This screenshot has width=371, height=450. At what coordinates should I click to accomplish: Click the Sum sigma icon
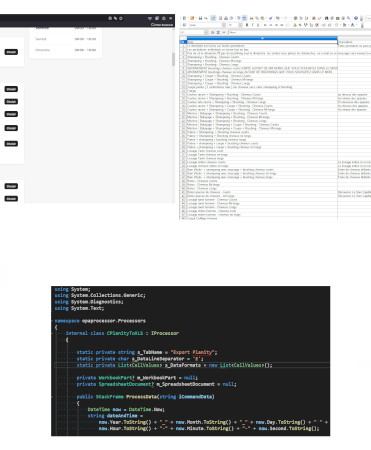tap(218, 32)
